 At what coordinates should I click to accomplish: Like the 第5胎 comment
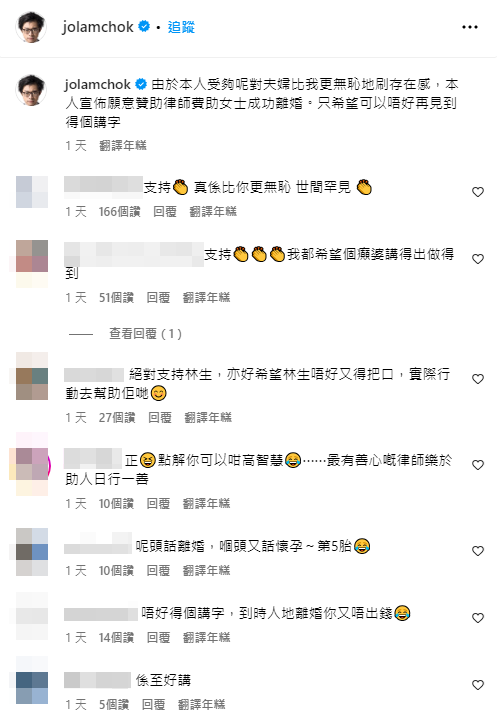[478, 551]
